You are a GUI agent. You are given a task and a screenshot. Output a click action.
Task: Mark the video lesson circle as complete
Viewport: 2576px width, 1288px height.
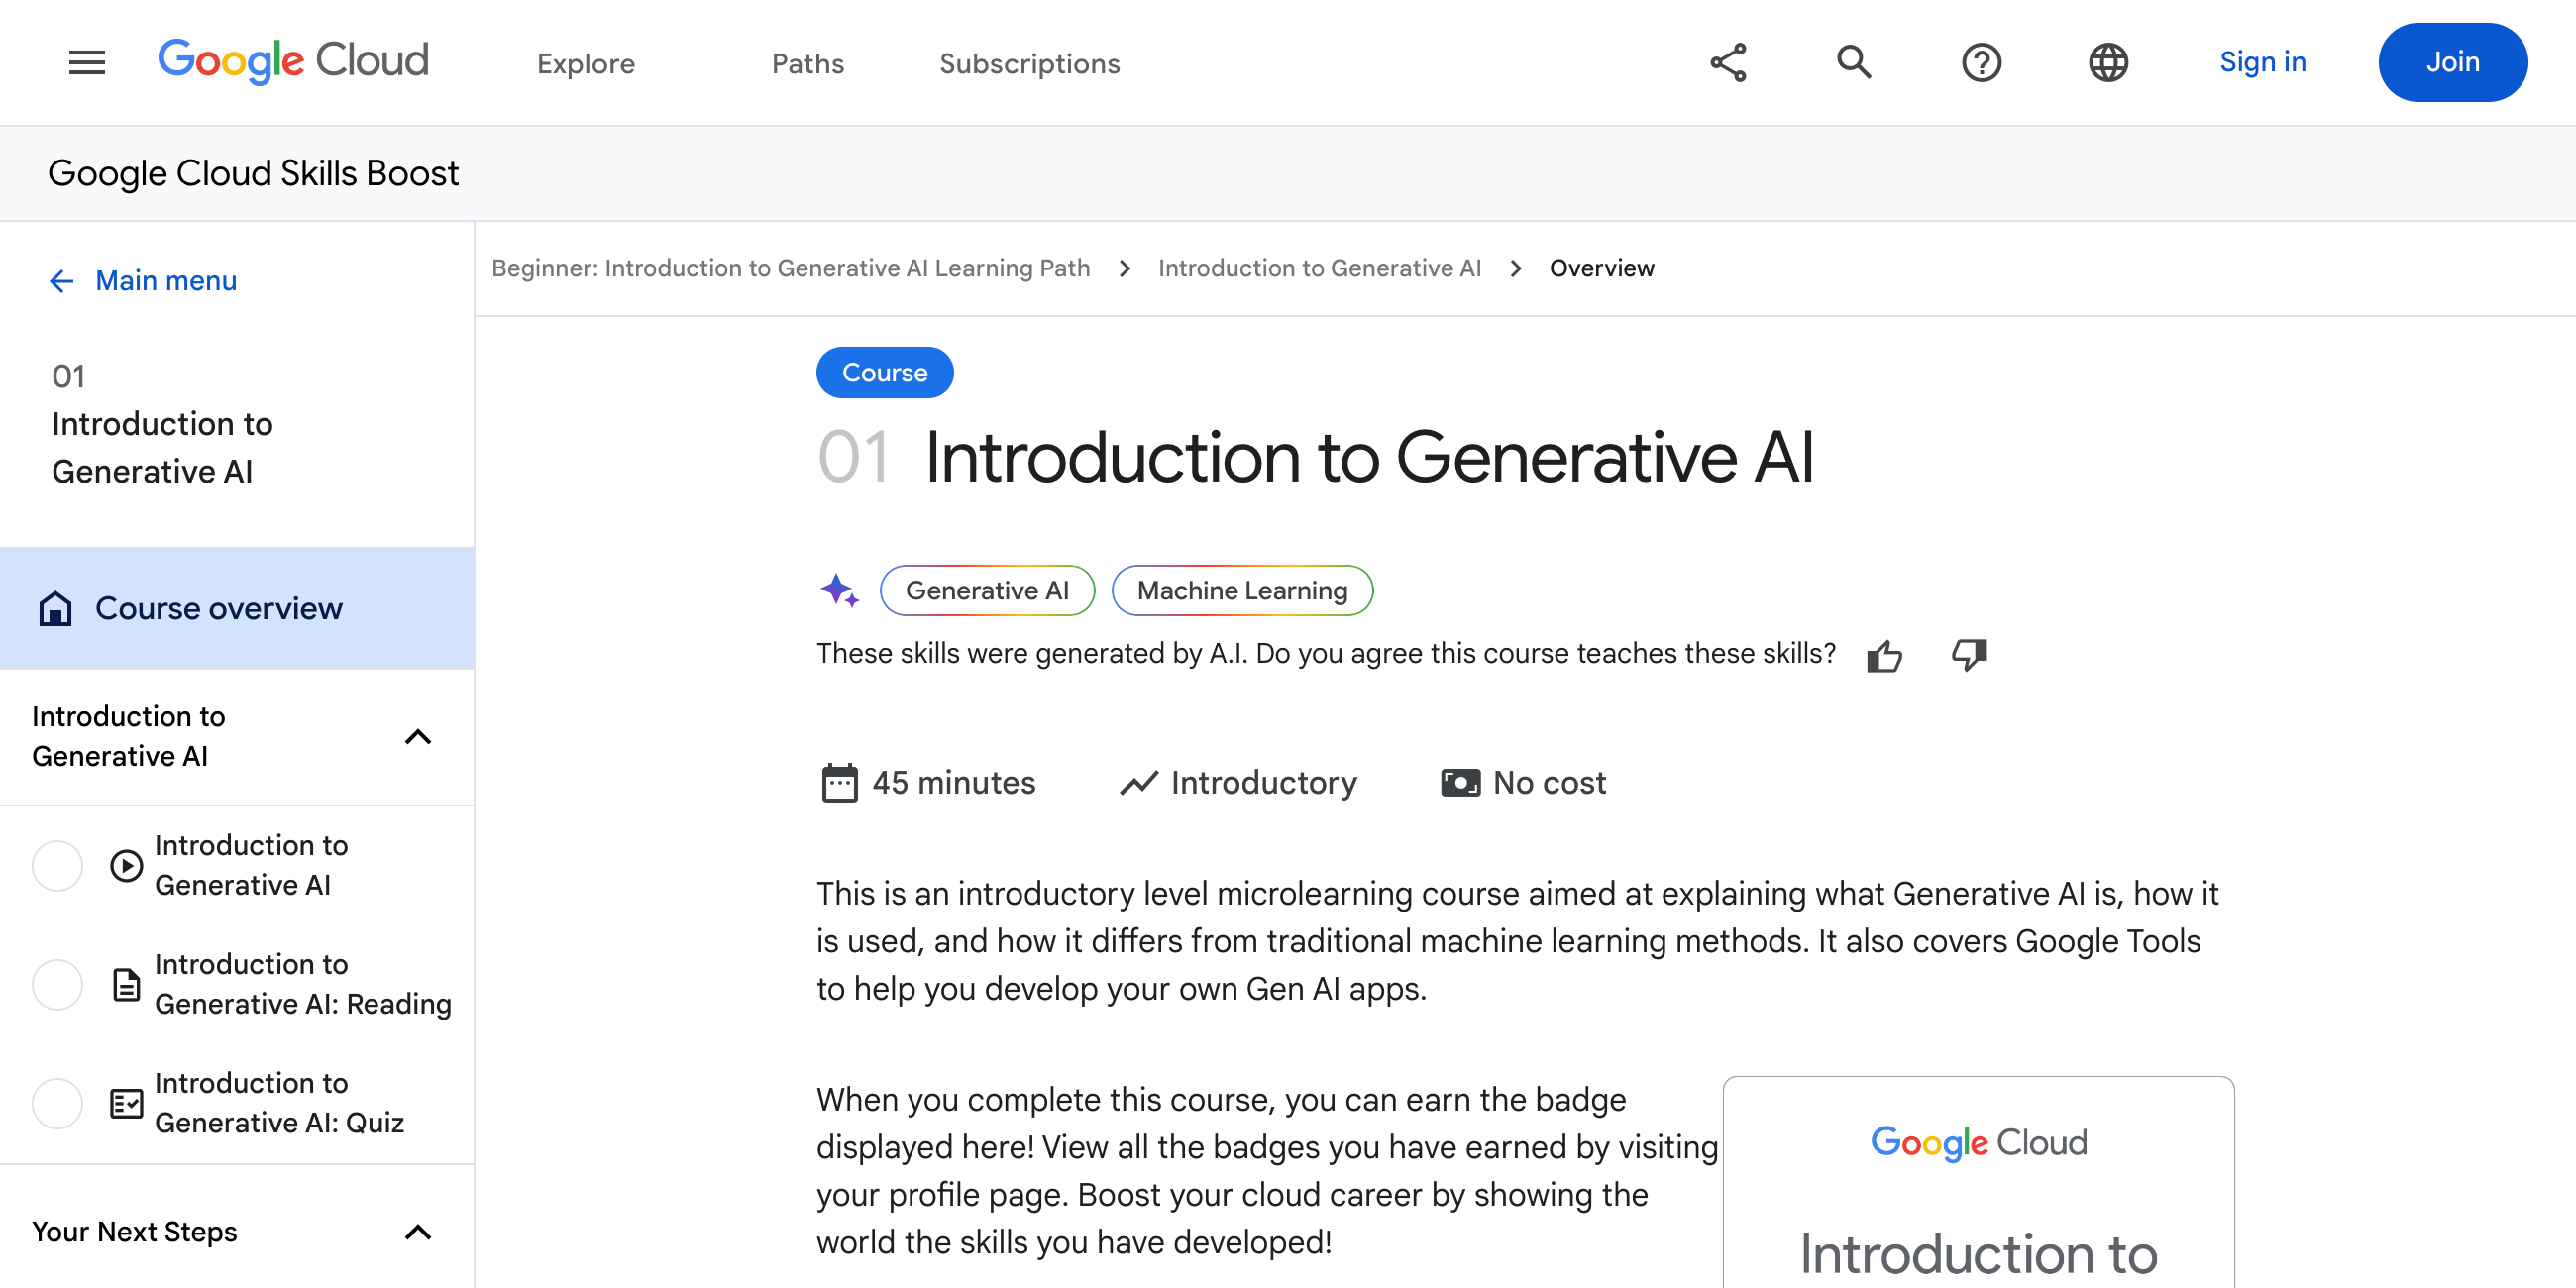[x=57, y=865]
